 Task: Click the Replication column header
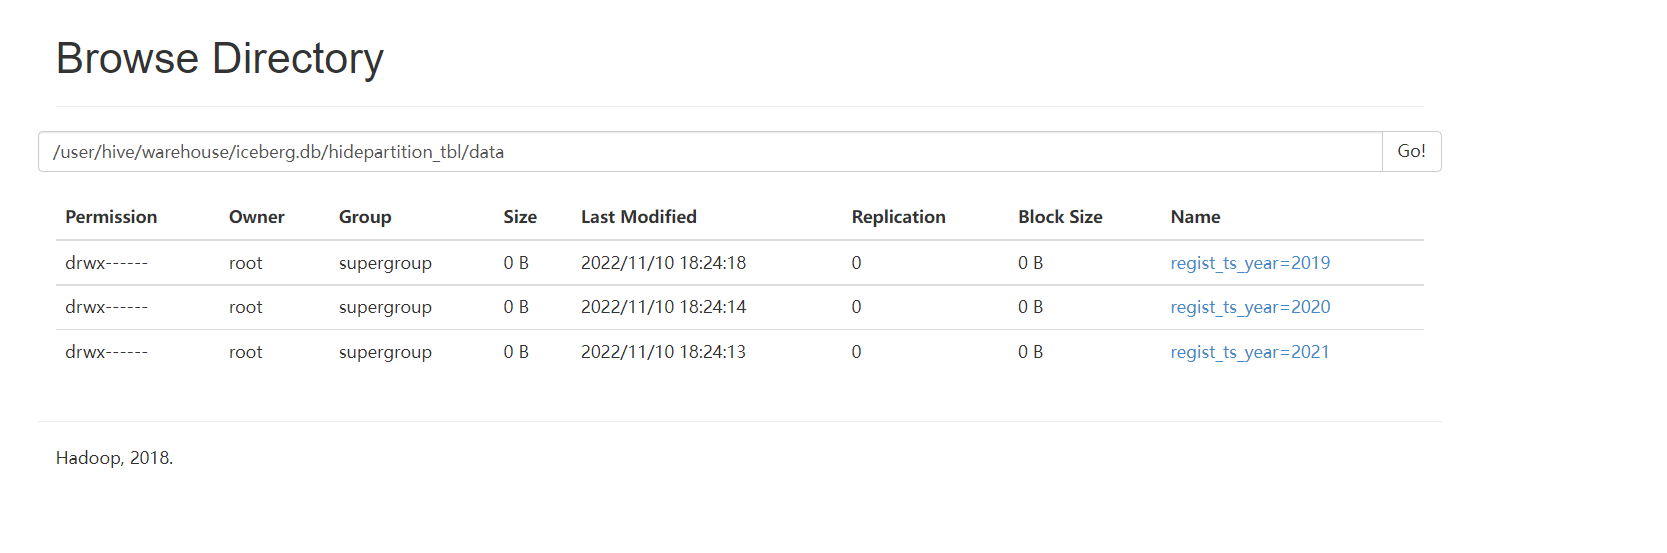coord(898,217)
